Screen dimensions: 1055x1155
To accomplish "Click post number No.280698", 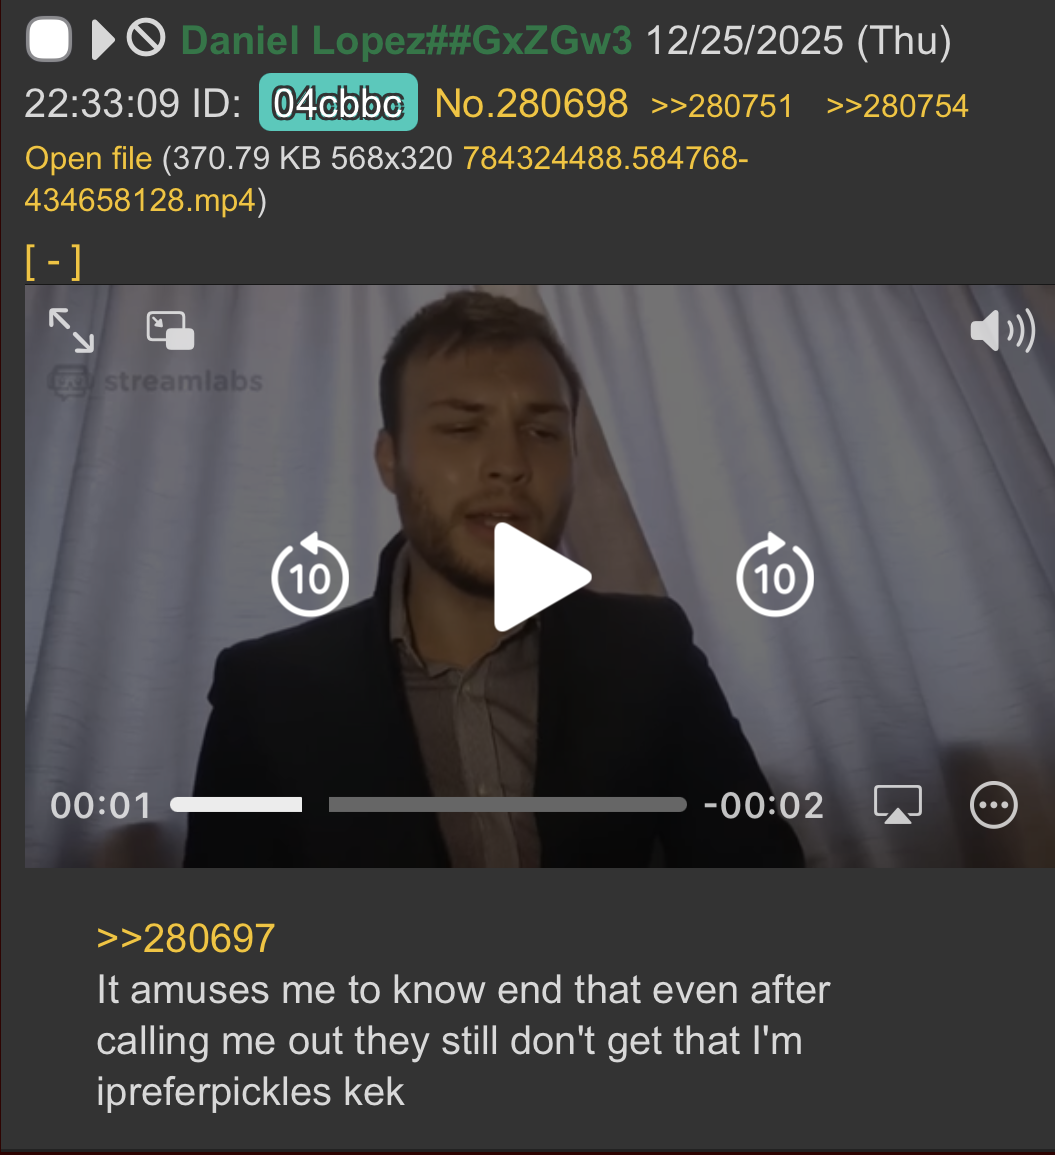I will coord(531,103).
